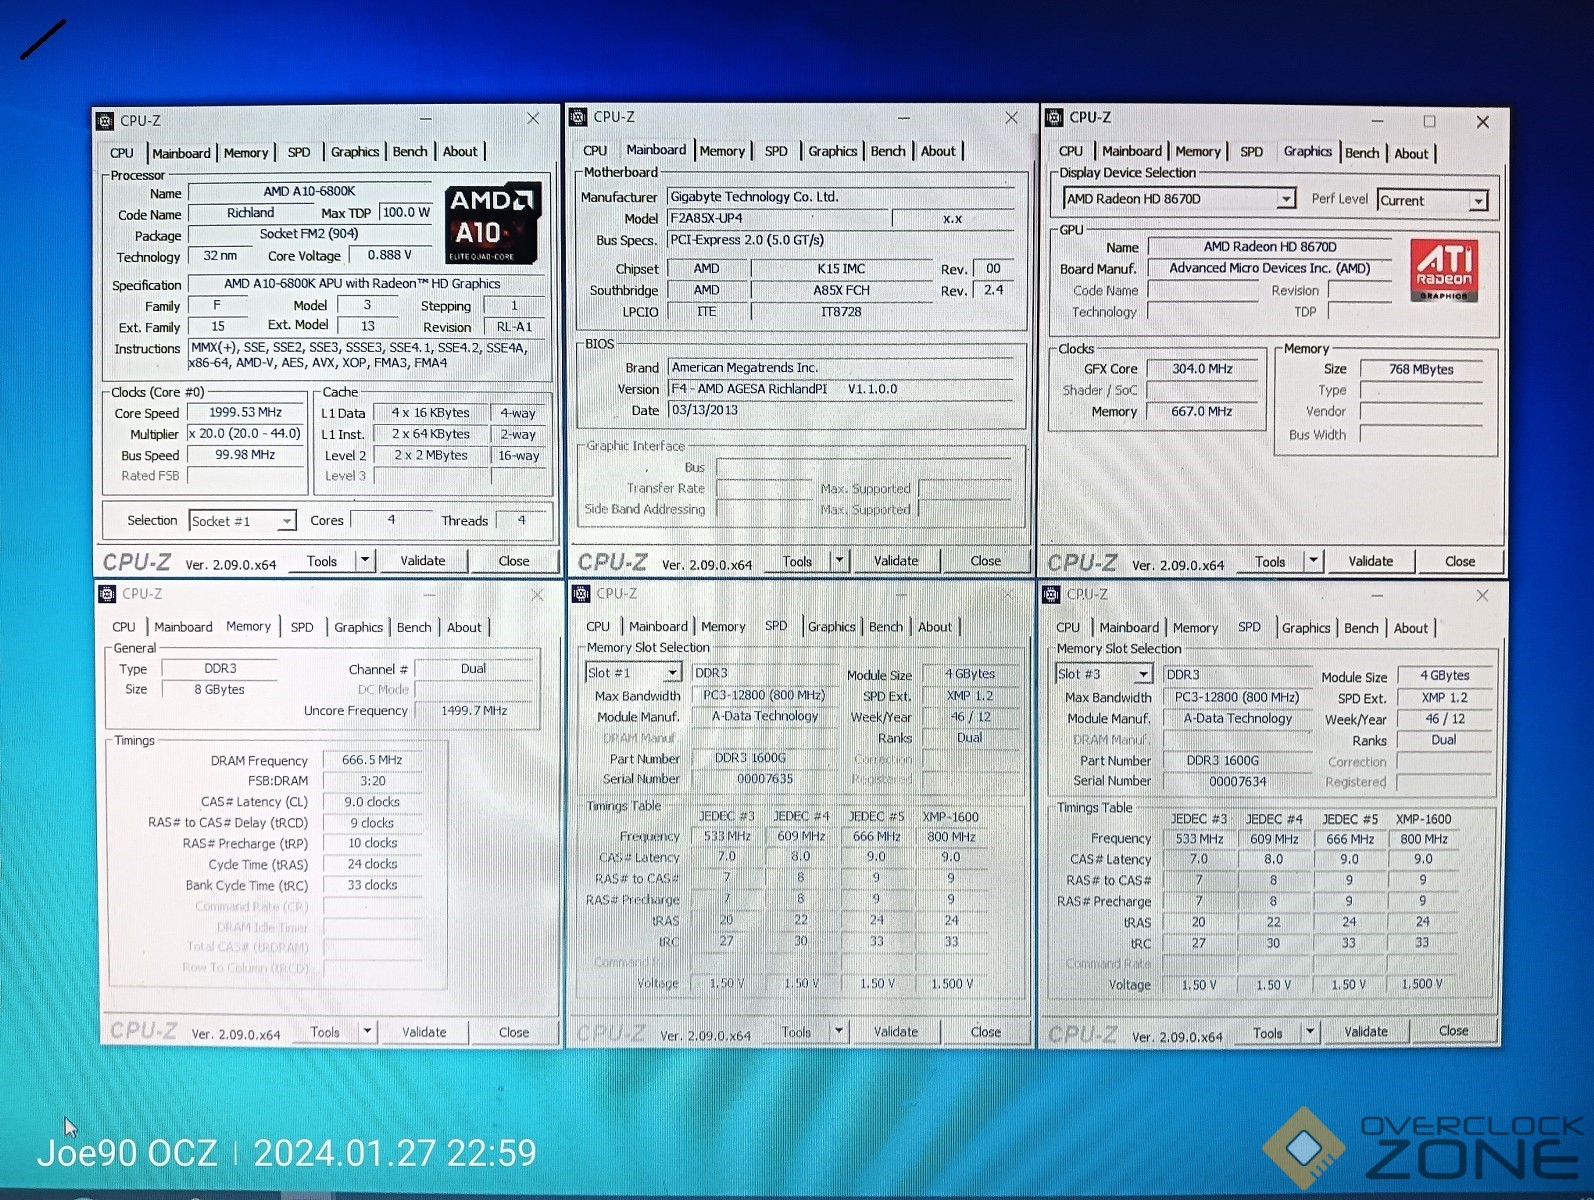This screenshot has width=1594, height=1200.
Task: Expand the Slot #3 memory slot dropdown
Action: tap(1143, 675)
